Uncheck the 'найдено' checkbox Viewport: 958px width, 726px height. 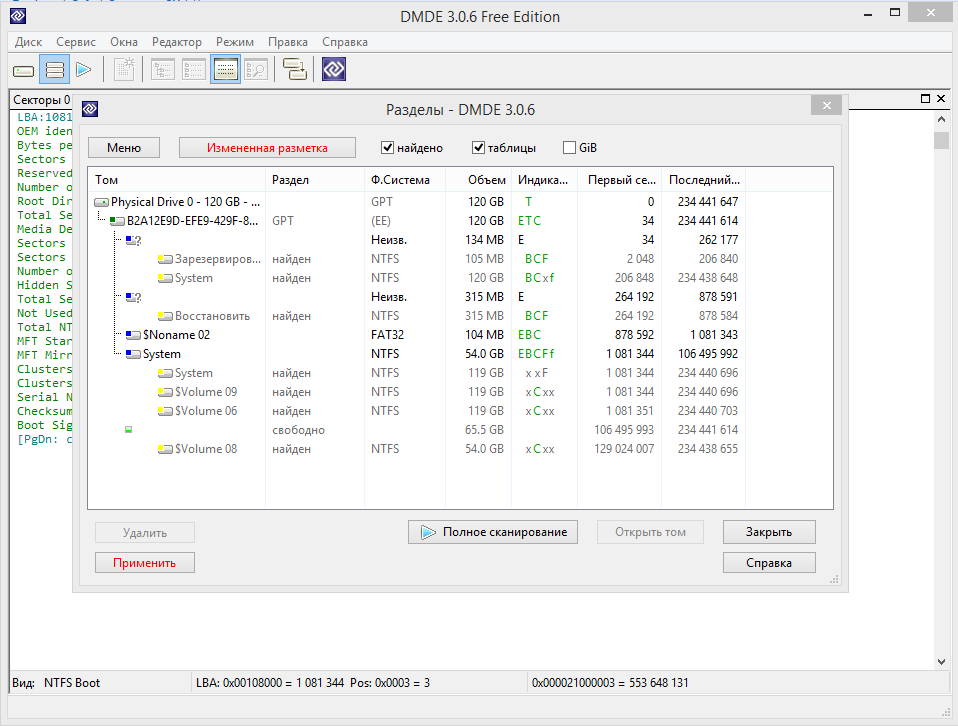click(x=388, y=148)
